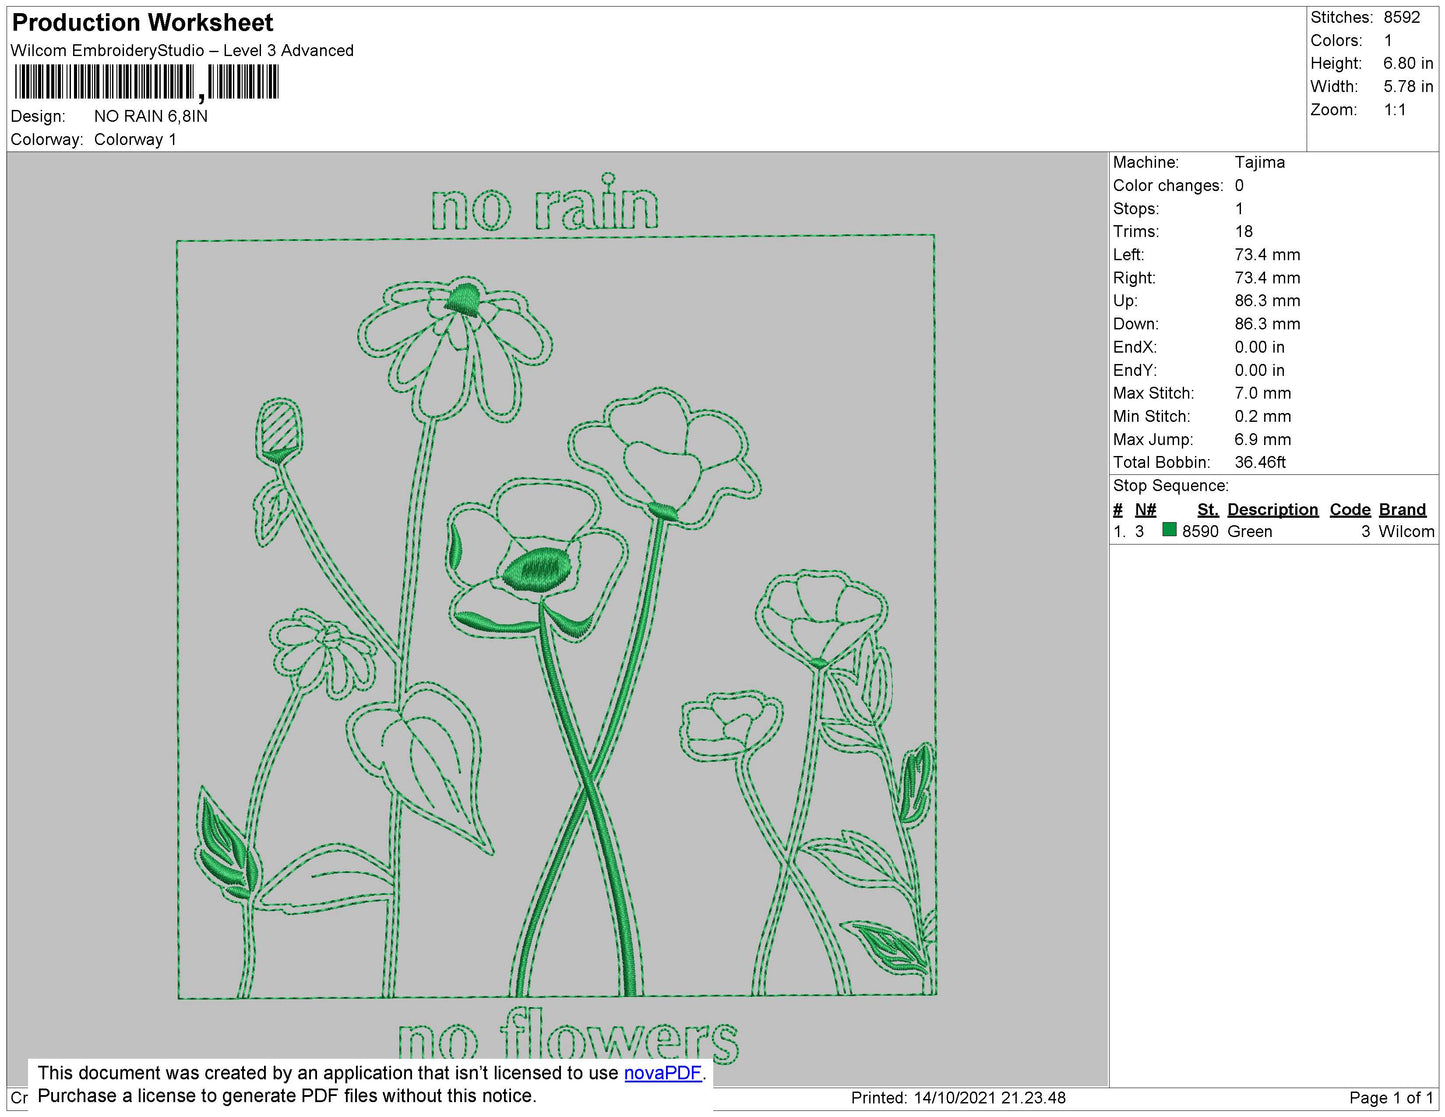Select 'Wilcom EmbroideryStudio – Level 3 Advanced' text
The height and width of the screenshot is (1117, 1445).
click(x=182, y=51)
